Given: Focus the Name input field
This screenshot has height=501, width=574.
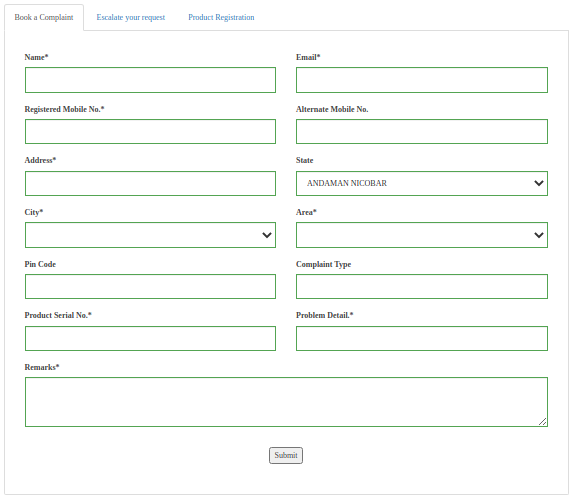Looking at the screenshot, I should click(150, 80).
